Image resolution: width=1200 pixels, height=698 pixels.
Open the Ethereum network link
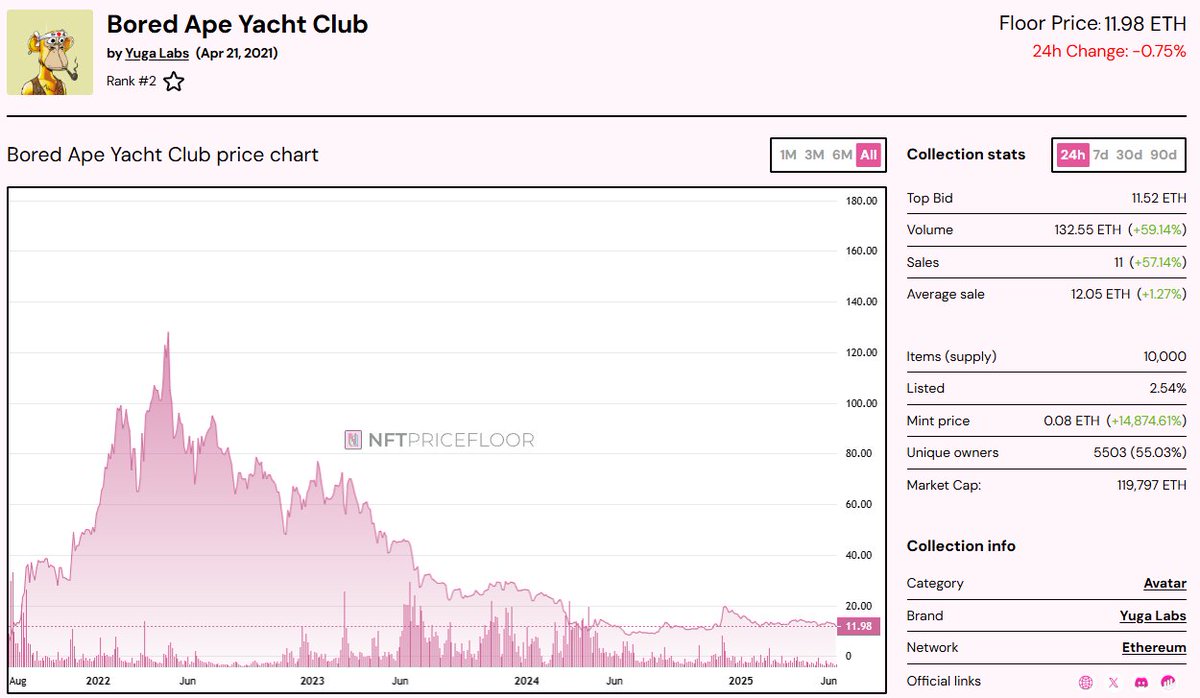tap(1154, 647)
